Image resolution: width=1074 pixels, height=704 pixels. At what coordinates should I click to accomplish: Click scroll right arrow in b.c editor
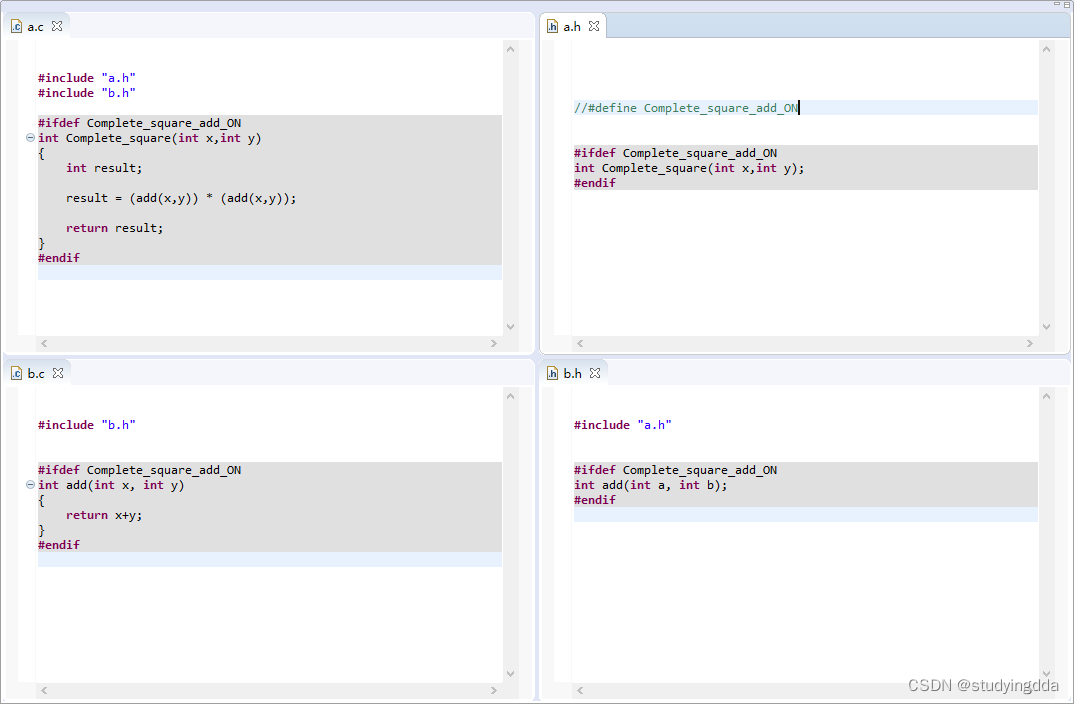(494, 690)
